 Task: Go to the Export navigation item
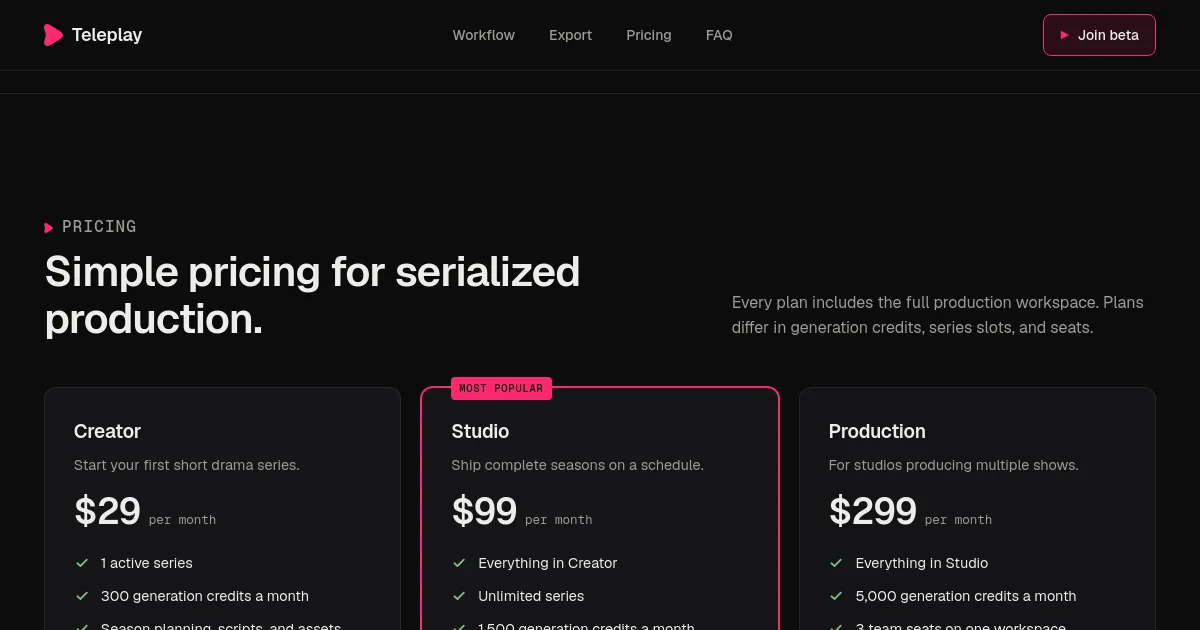pyautogui.click(x=570, y=35)
